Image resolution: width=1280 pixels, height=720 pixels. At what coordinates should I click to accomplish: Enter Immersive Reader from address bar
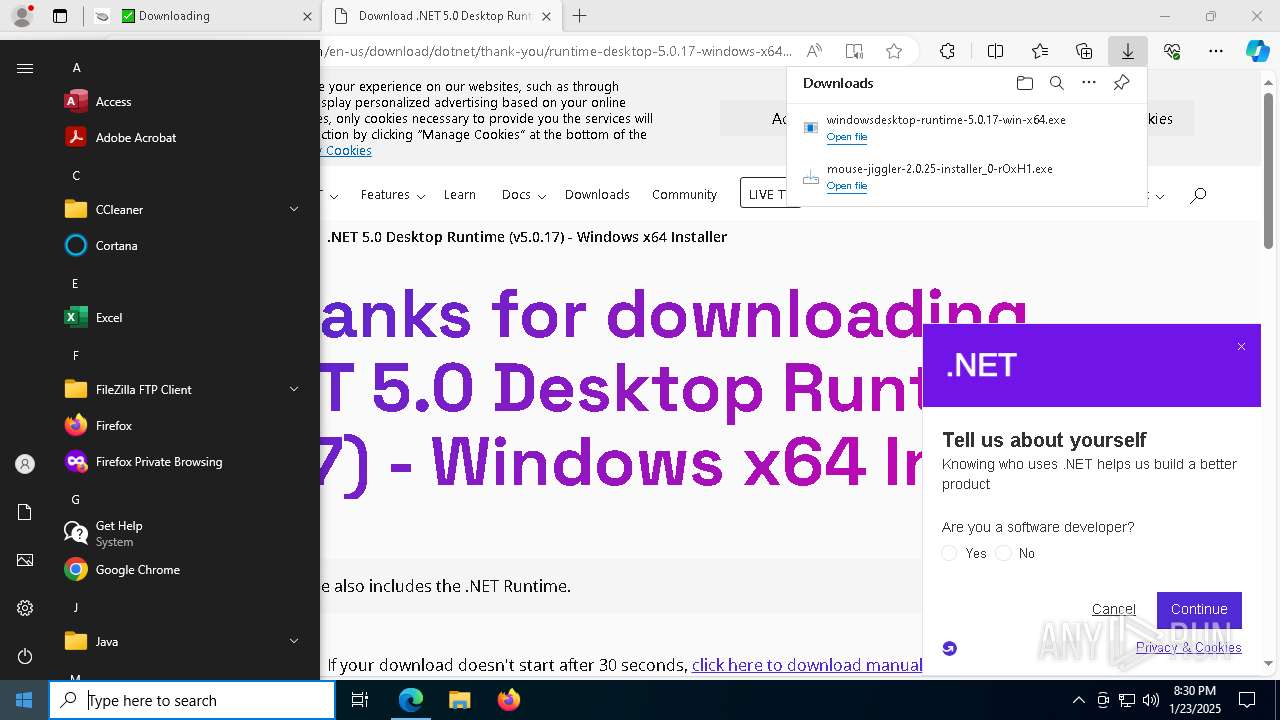[x=854, y=51]
